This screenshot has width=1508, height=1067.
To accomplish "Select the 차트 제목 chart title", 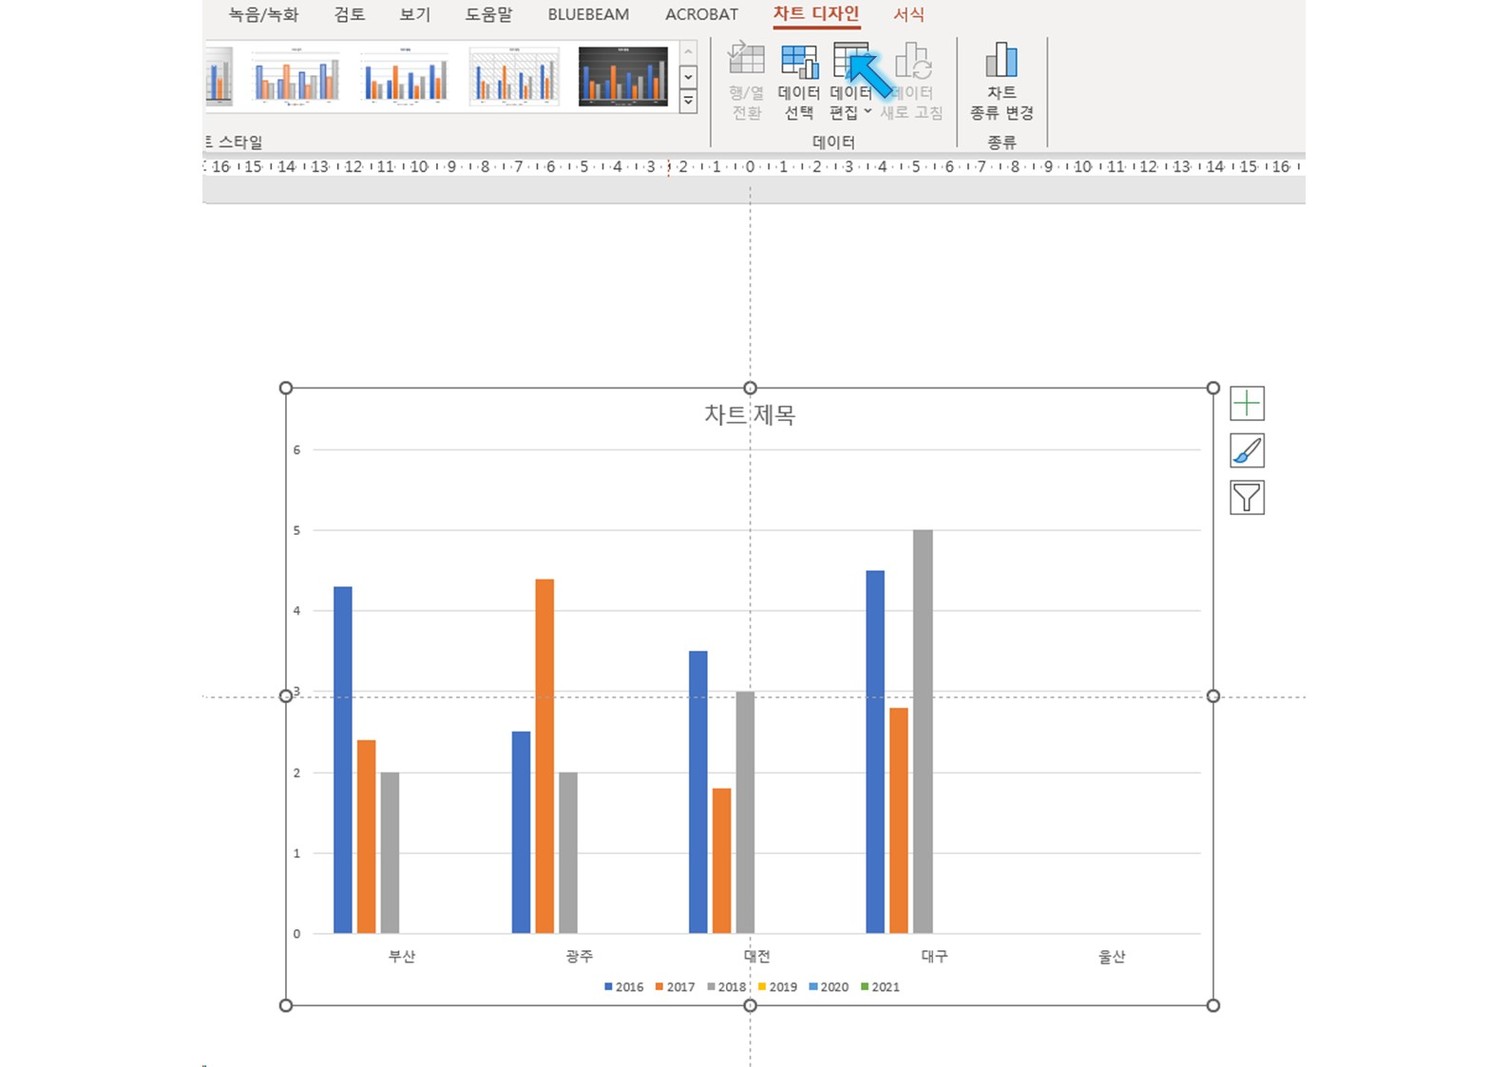I will coord(750,415).
